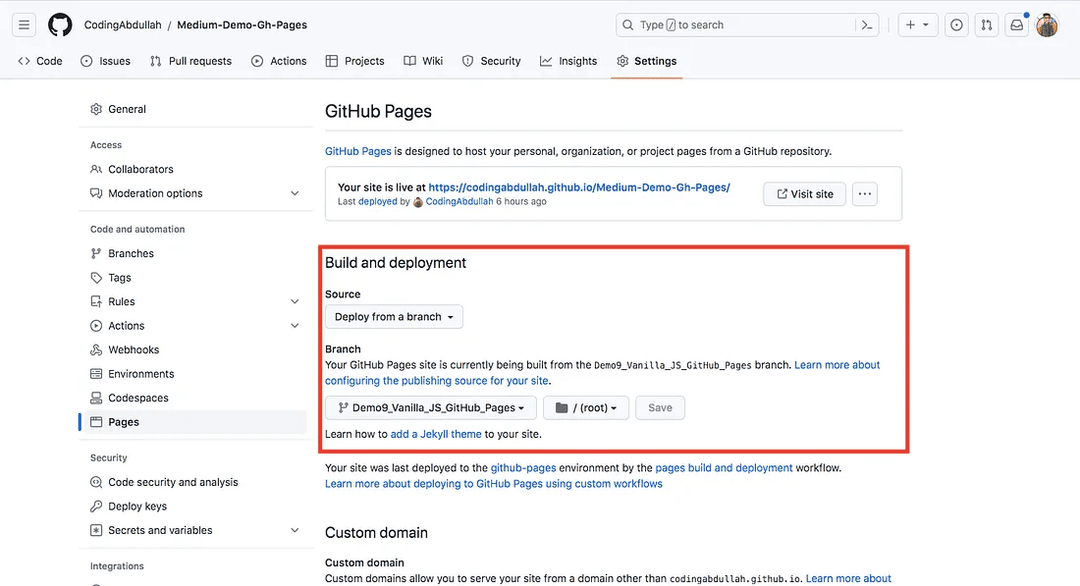This screenshot has height=586, width=1080.
Task: Switch to the Actions tab
Action: pos(279,61)
